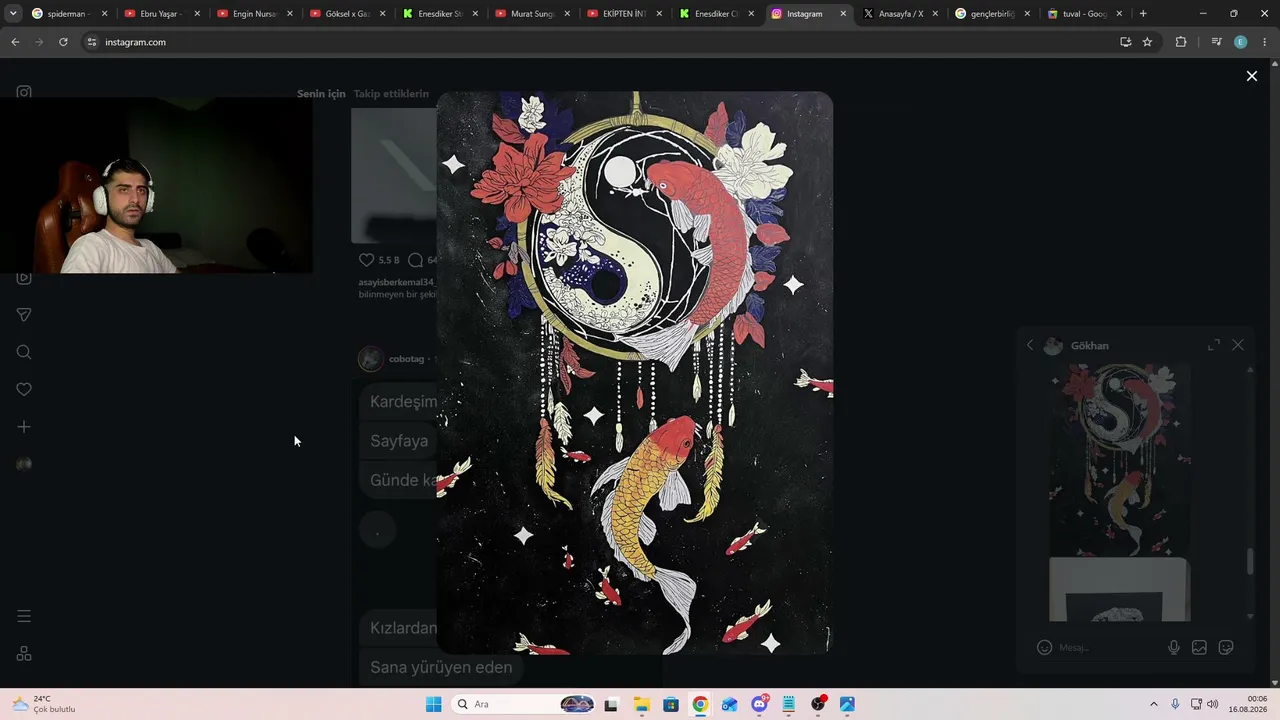Image resolution: width=1280 pixels, height=720 pixels.
Task: Open sticker picker in chat message bar
Action: [1226, 647]
